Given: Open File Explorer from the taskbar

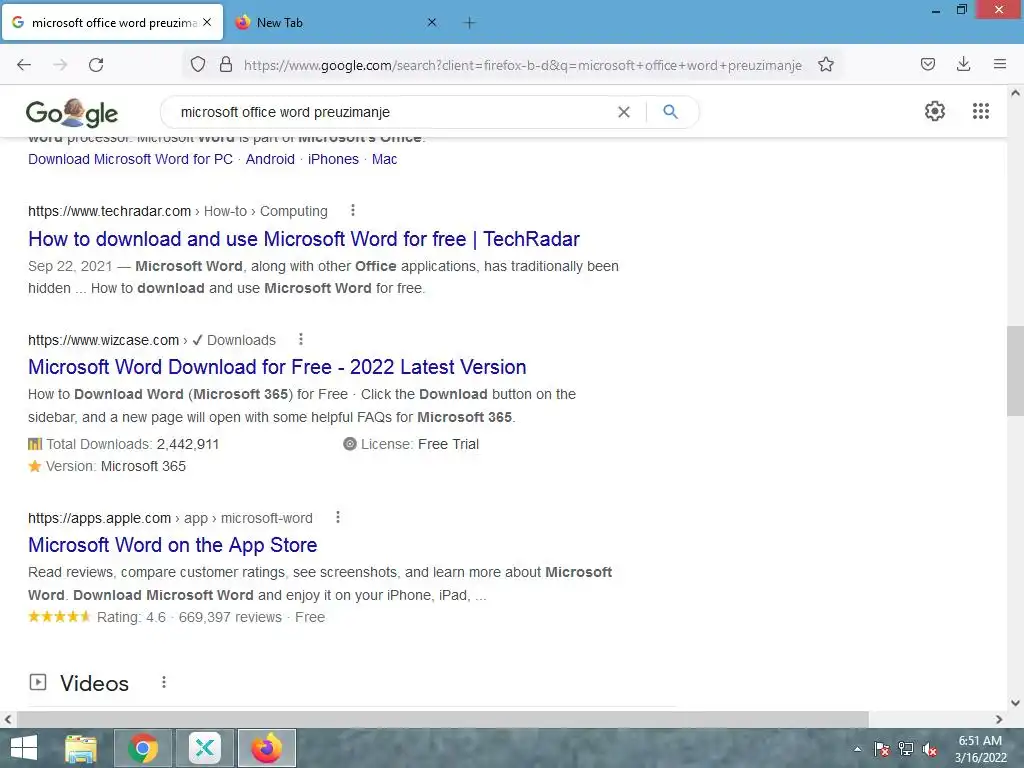Looking at the screenshot, I should coord(81,748).
